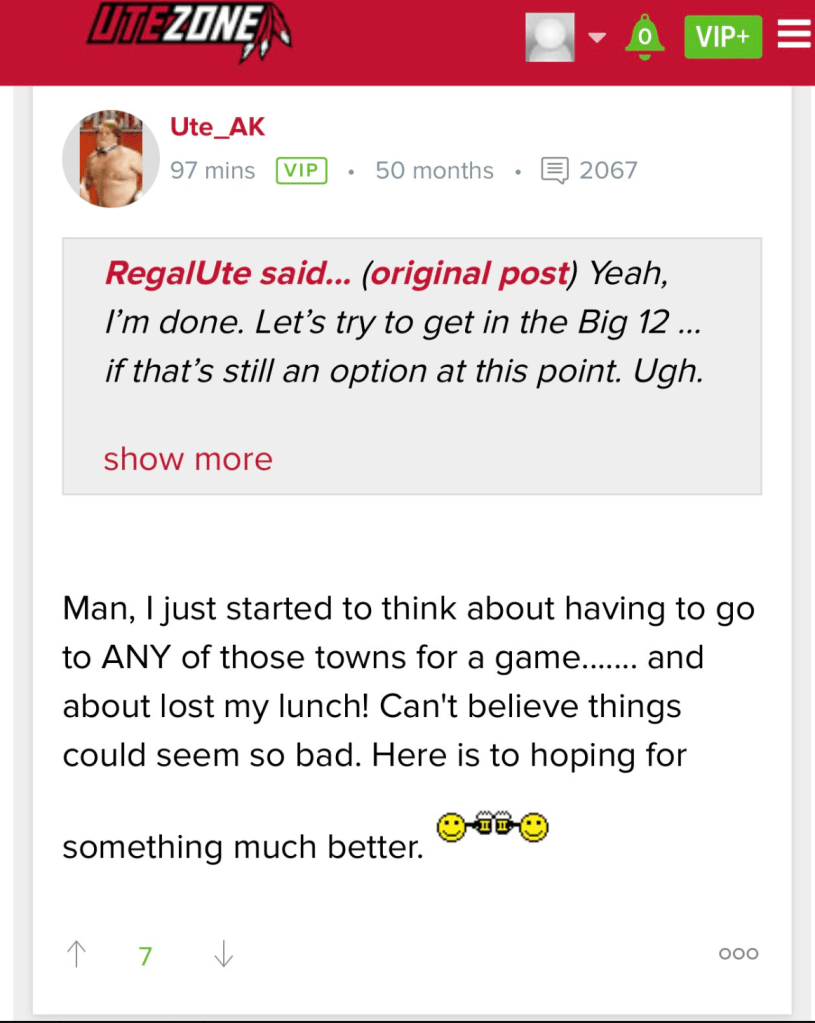Click the vote count 7
This screenshot has width=815, height=1023.
coord(145,957)
